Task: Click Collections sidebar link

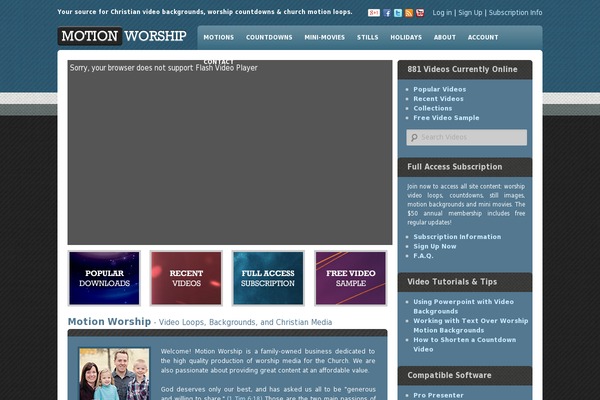Action: pyautogui.click(x=432, y=108)
